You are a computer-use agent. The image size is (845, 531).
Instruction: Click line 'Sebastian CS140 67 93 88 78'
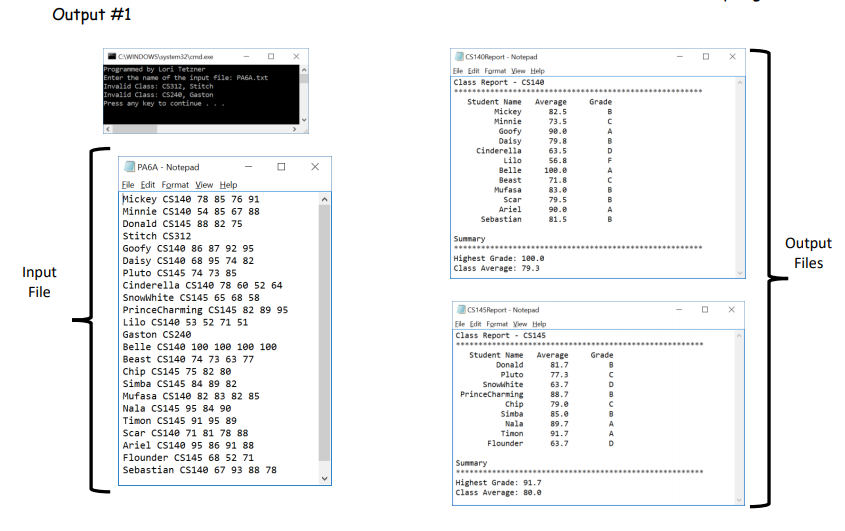(x=199, y=470)
